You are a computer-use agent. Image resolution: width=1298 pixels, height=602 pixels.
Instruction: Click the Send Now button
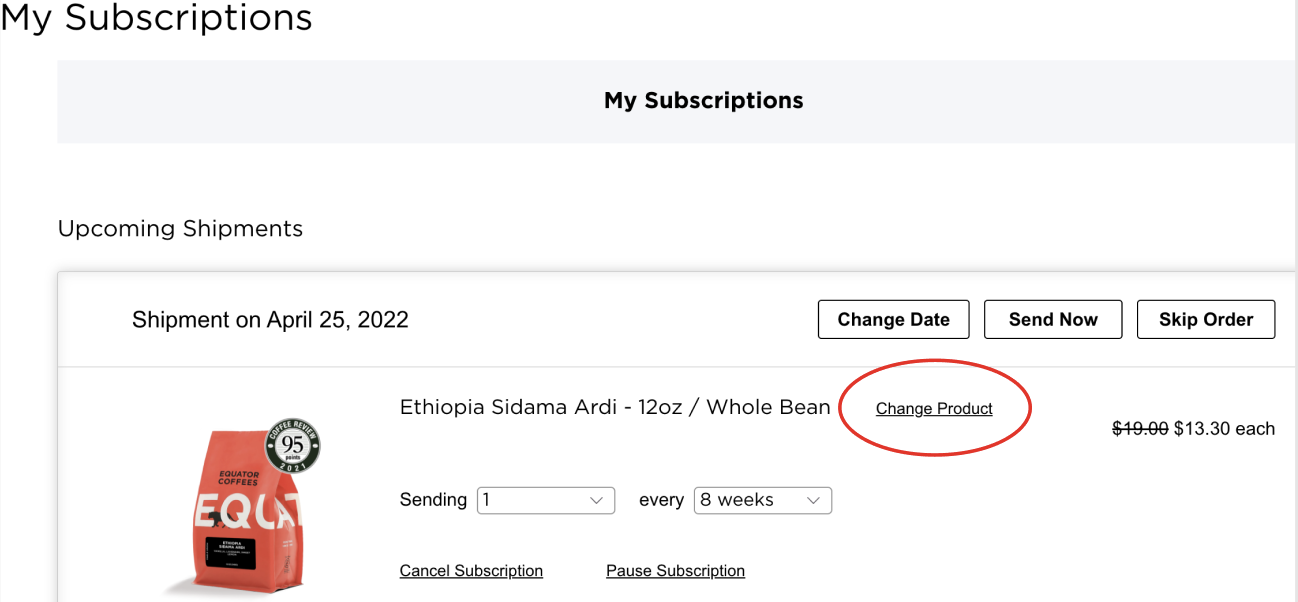tap(1053, 320)
